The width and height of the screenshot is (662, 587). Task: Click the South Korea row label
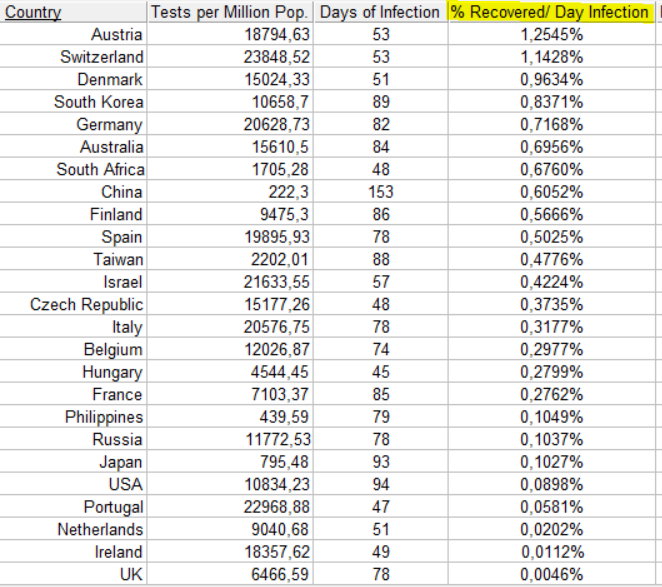[98, 102]
